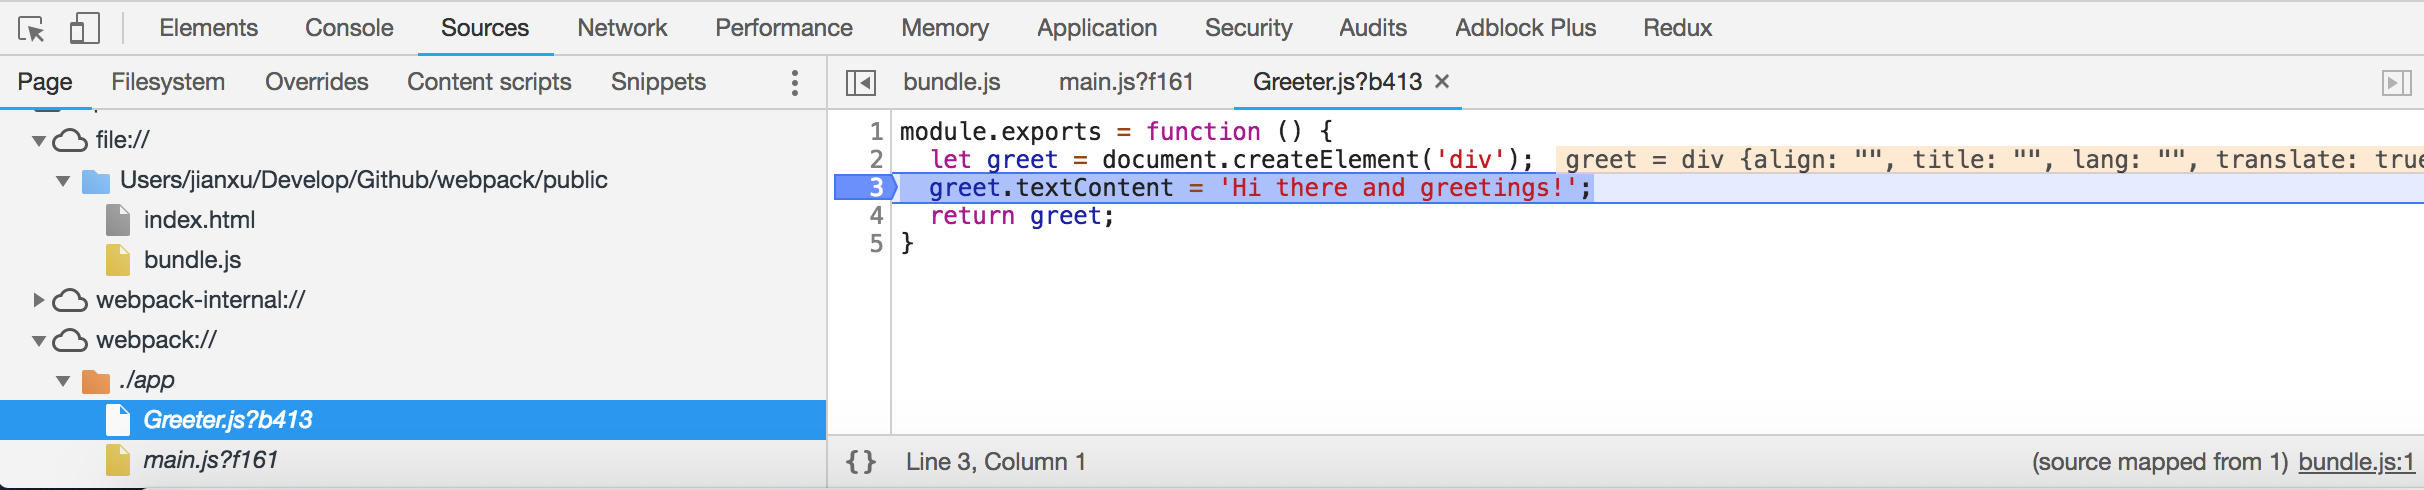The image size is (2424, 490).
Task: Follow the bundle.js:1 source link
Action: point(2357,462)
